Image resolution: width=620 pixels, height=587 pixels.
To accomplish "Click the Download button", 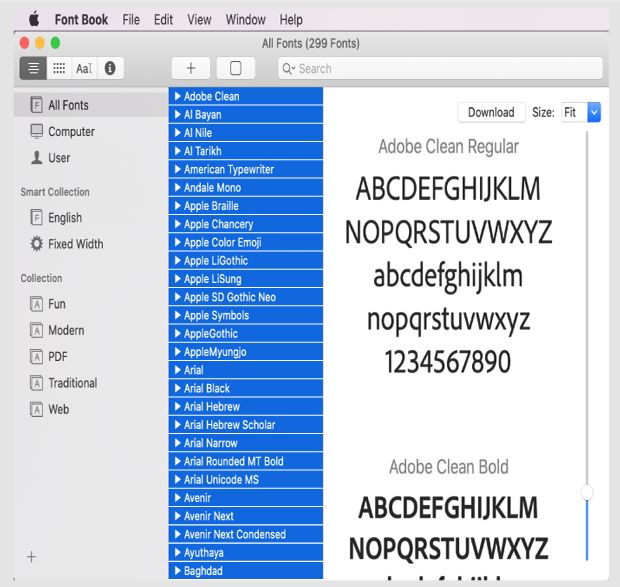I will coord(491,112).
